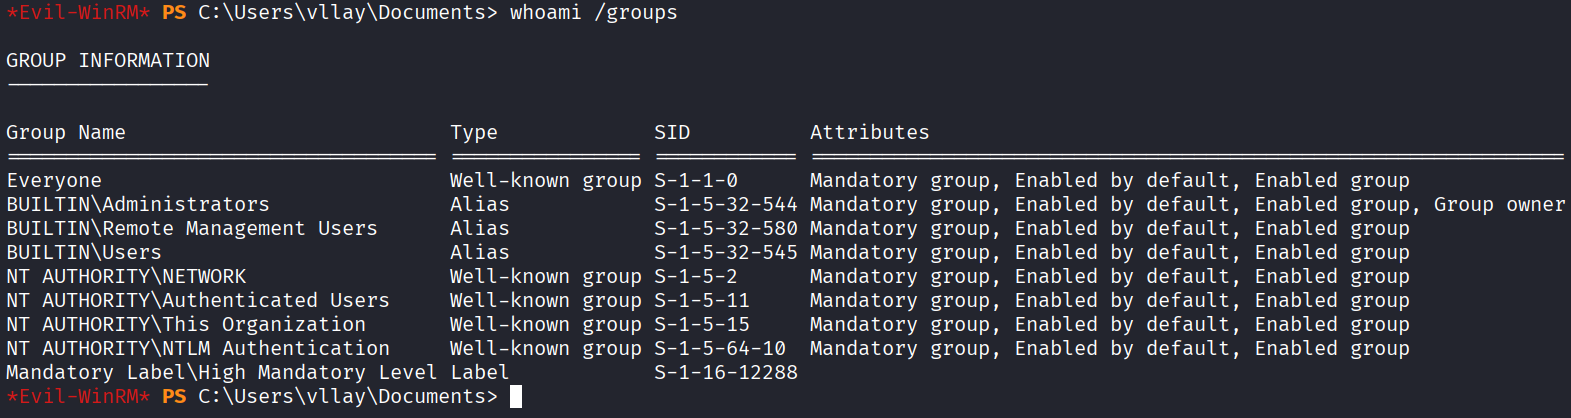Click 'NT AUTHORITY\NTLM Authentication' entry

tap(198, 349)
